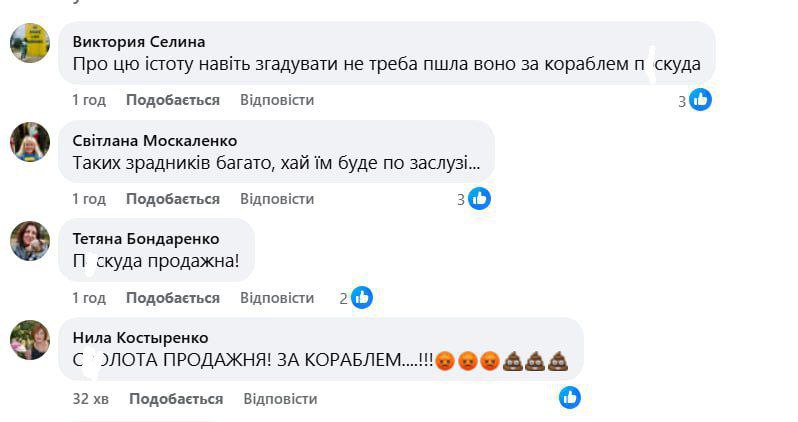This screenshot has width=798, height=422.
Task: Open Виктория Селина's profile picture
Action: (x=30, y=42)
